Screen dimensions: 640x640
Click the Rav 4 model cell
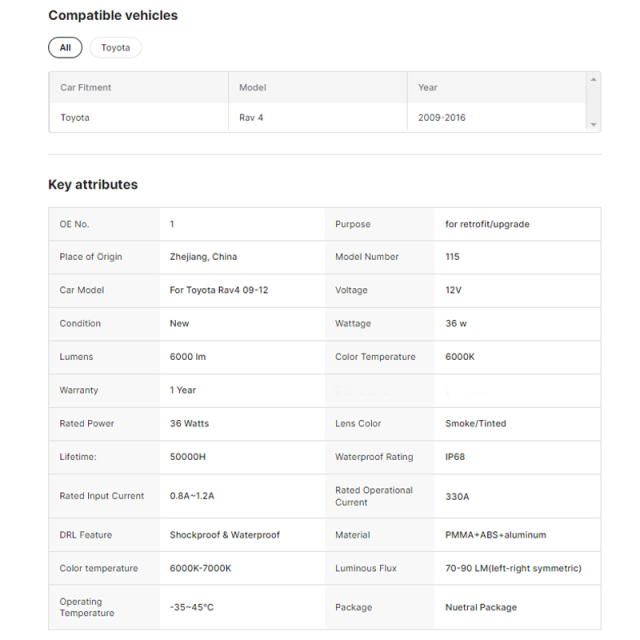coord(253,117)
